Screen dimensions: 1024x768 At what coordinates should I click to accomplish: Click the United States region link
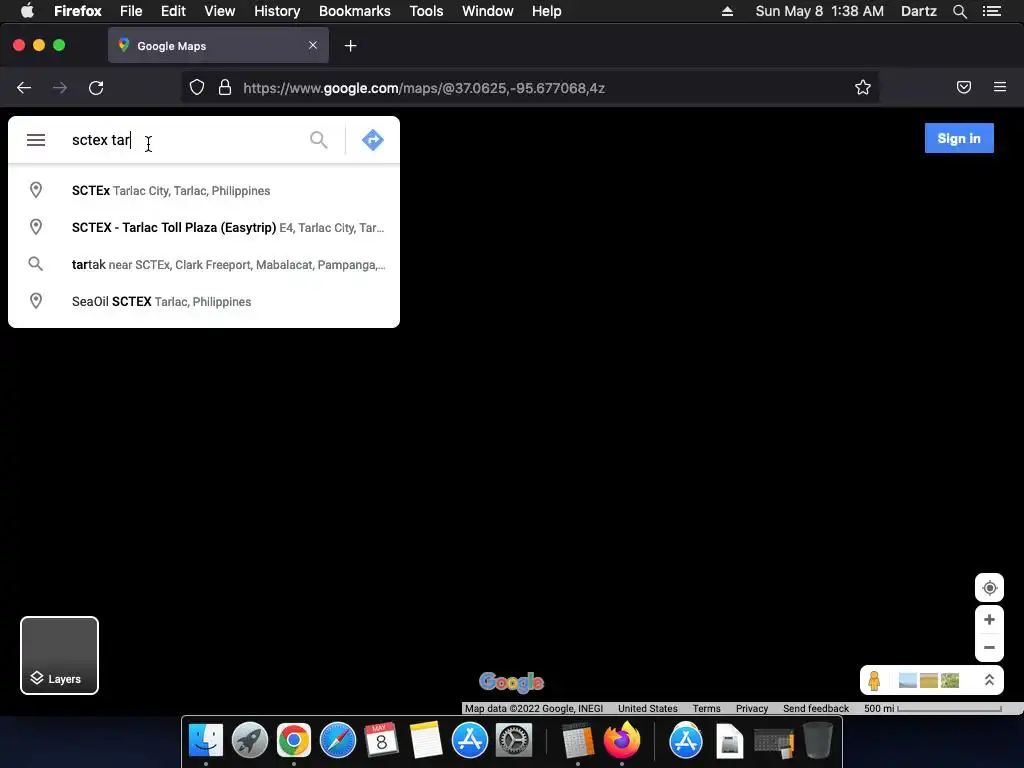pyautogui.click(x=648, y=709)
